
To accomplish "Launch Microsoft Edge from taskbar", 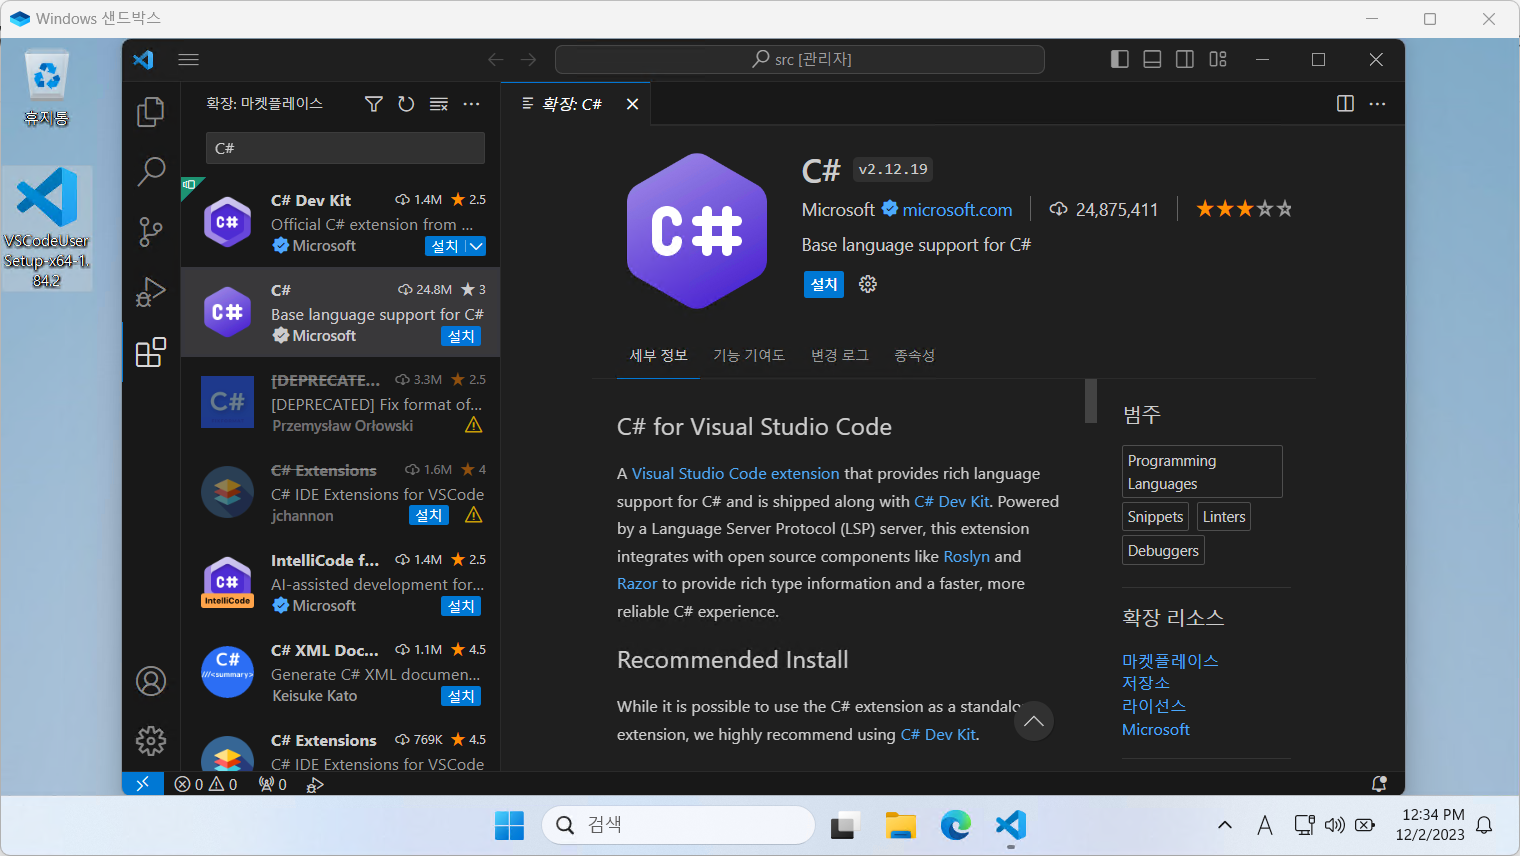I will (956, 825).
